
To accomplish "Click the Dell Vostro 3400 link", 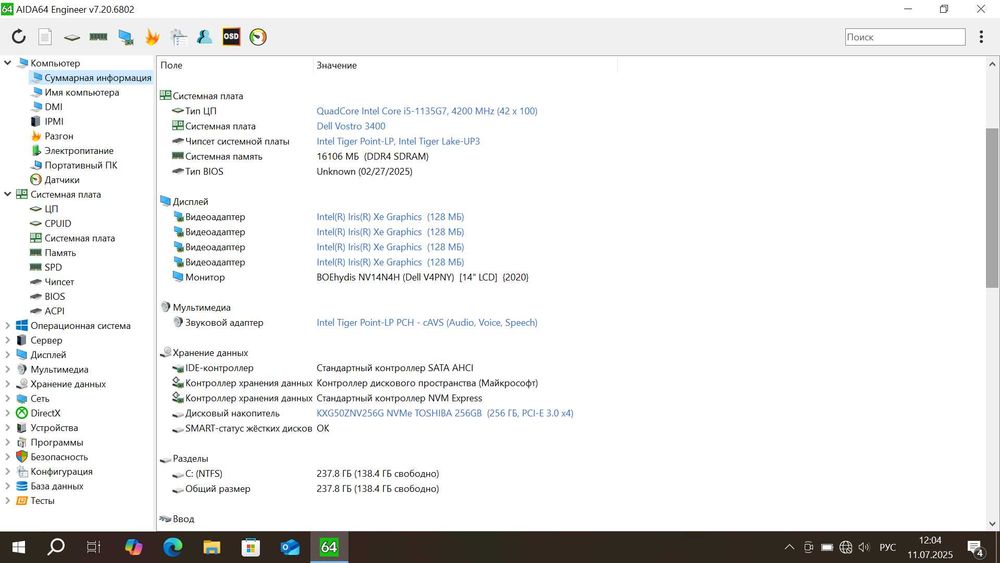I will (351, 126).
